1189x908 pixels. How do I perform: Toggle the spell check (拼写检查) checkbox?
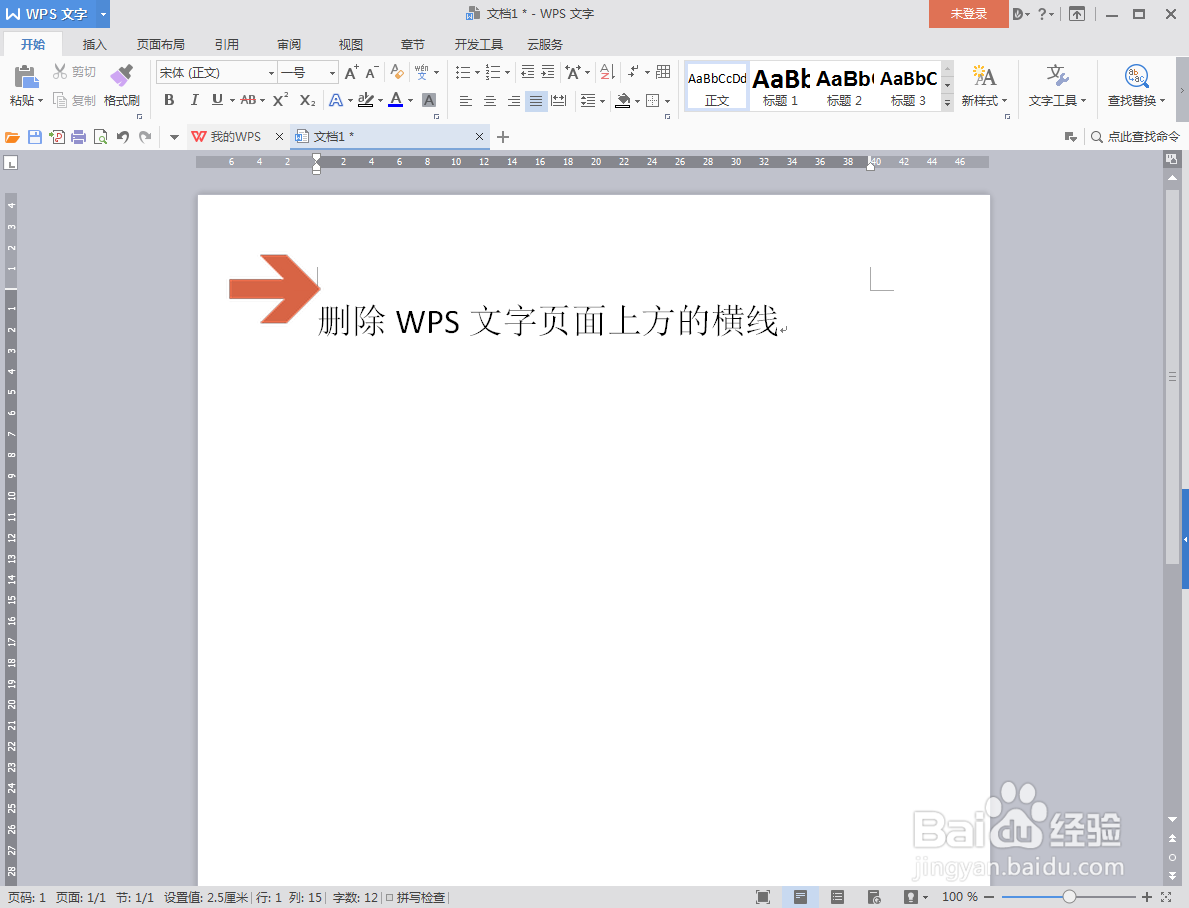(390, 898)
